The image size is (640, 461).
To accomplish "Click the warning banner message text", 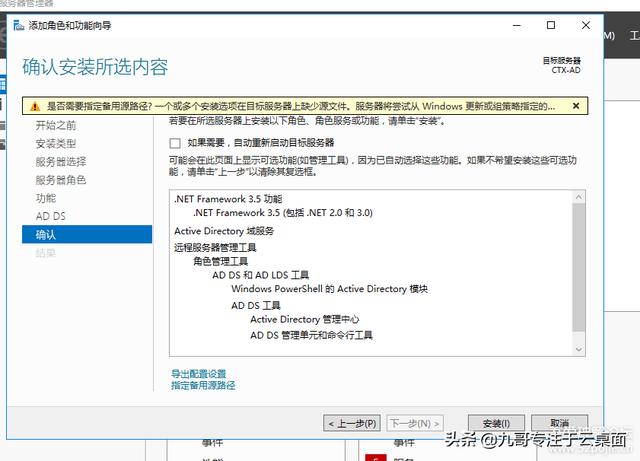I will tap(301, 107).
